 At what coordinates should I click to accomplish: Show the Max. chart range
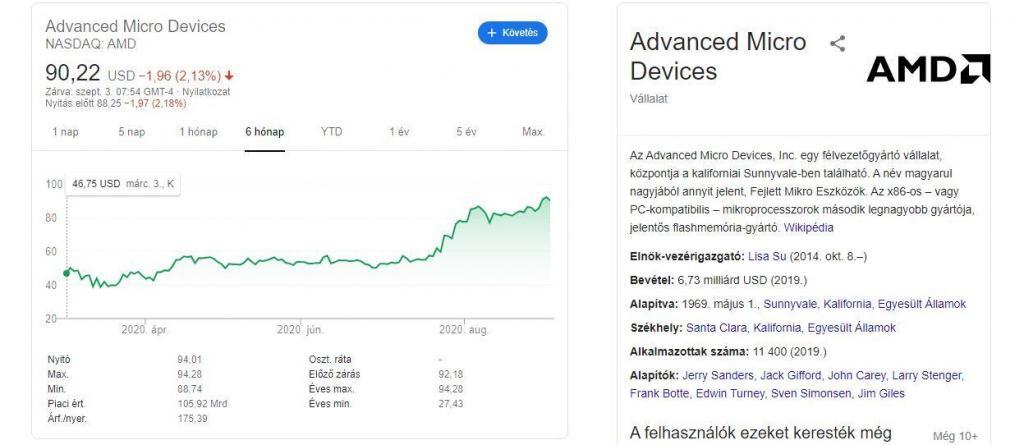[x=533, y=132]
